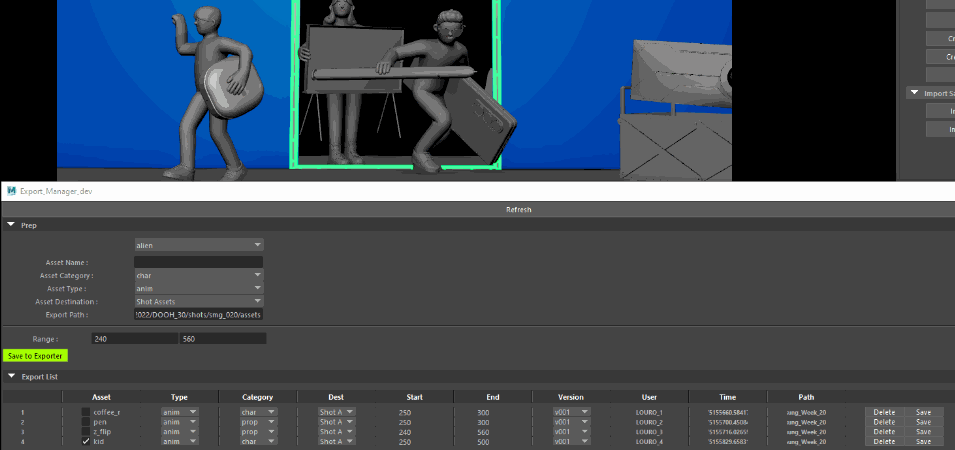
Task: Click the Asset Name input field
Action: (199, 262)
